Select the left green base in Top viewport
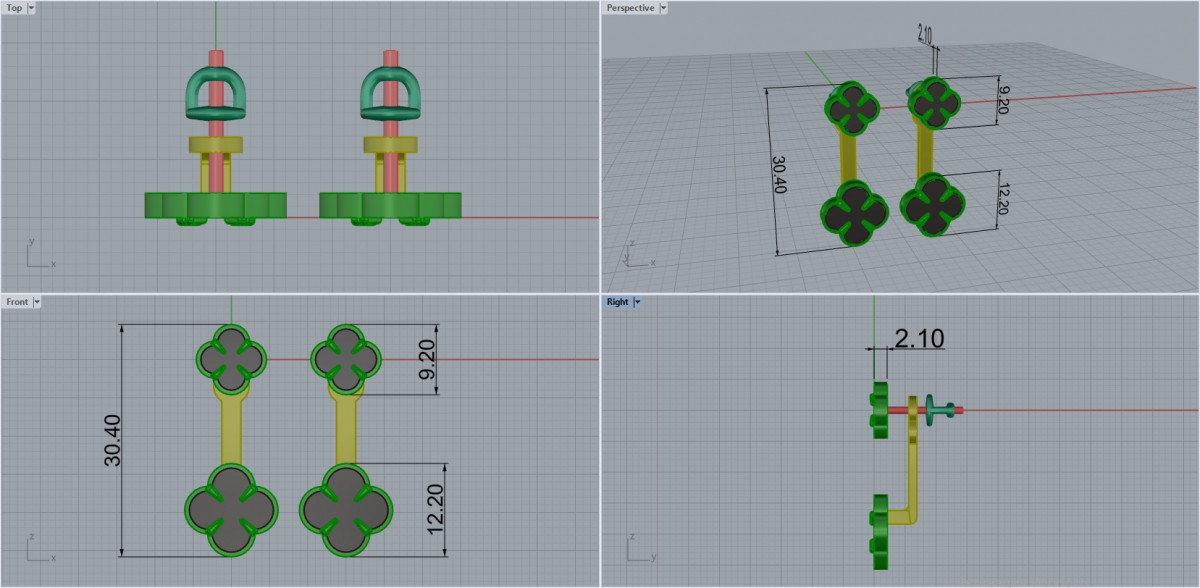Screen dimensions: 1200x588 coord(216,205)
